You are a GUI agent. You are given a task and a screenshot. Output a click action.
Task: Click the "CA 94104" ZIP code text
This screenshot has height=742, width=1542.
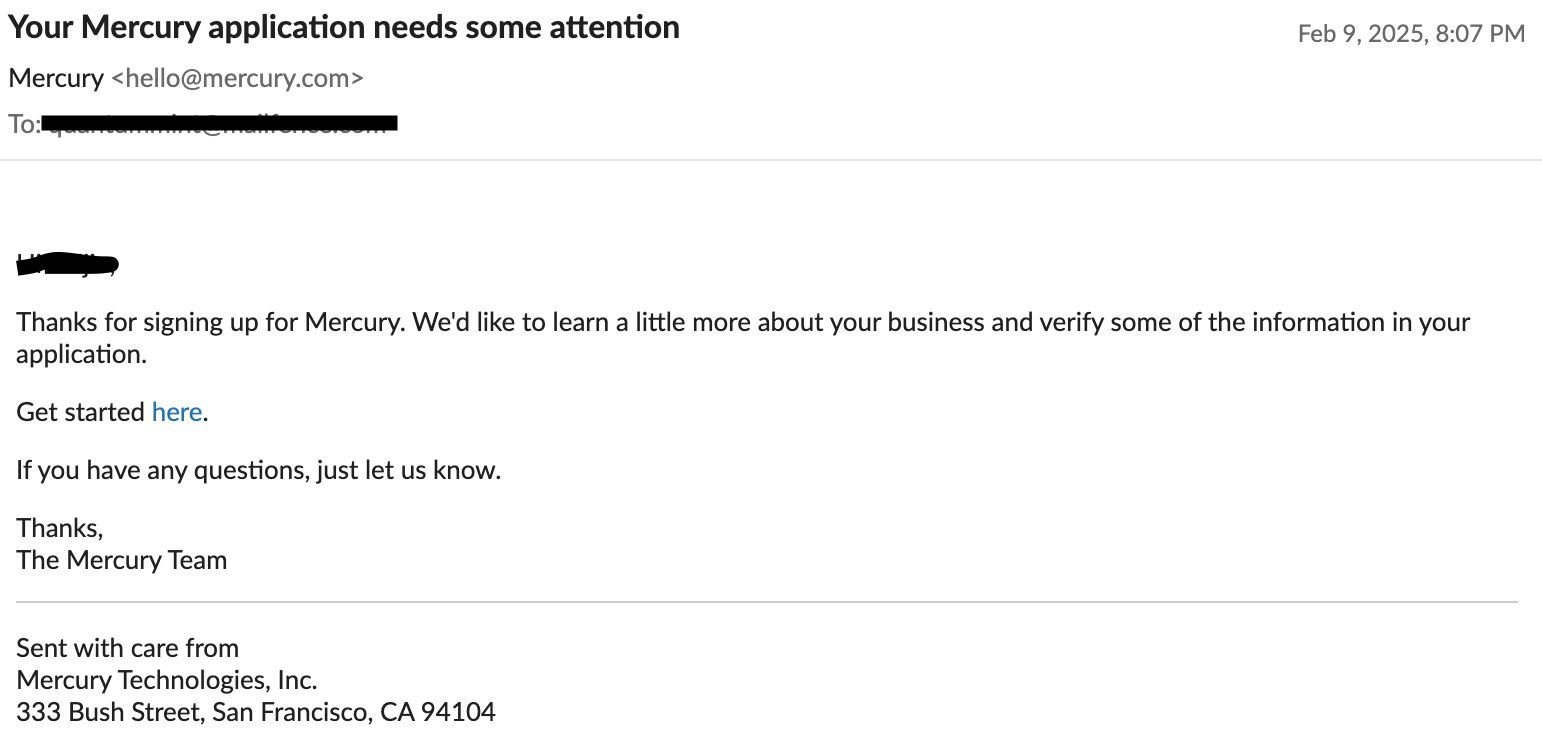pyautogui.click(x=438, y=712)
